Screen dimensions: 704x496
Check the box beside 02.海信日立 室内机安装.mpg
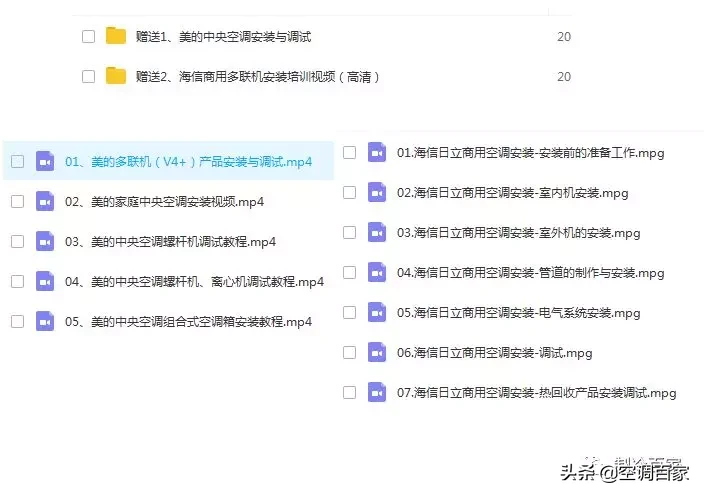click(x=349, y=192)
